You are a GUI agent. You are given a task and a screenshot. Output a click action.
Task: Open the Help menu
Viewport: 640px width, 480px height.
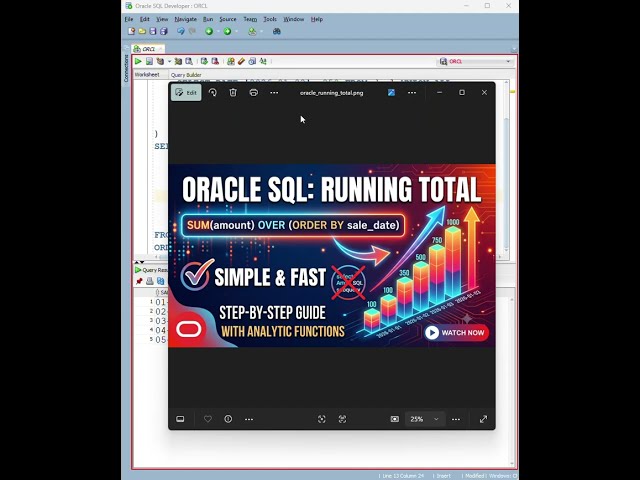tap(317, 19)
